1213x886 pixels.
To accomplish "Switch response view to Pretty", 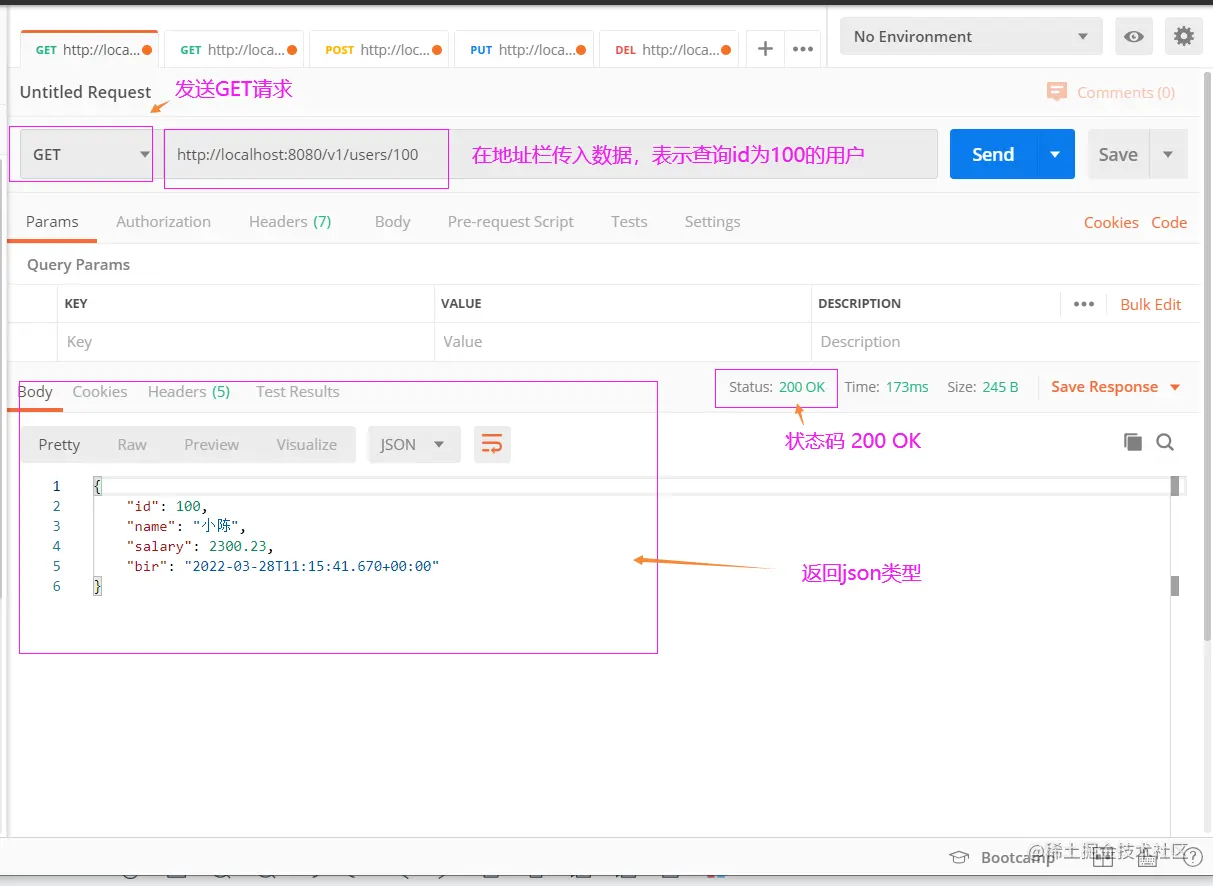I will tap(59, 444).
